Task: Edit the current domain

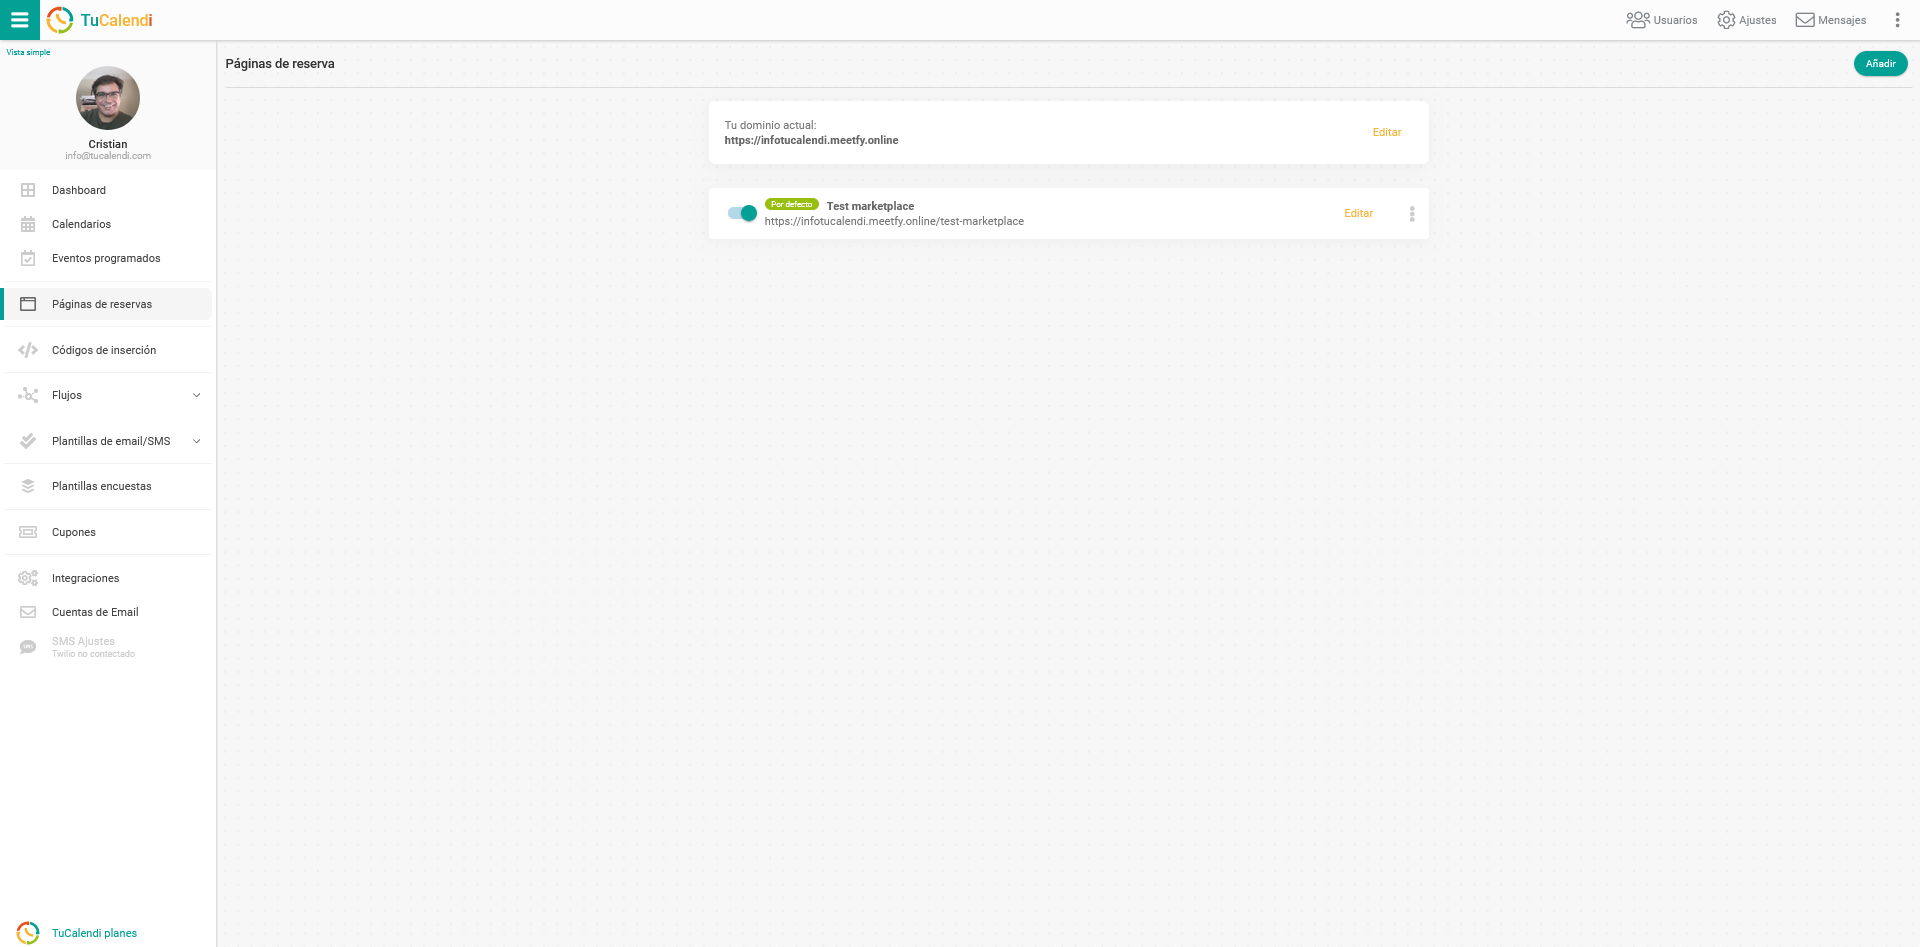Action: (x=1386, y=132)
